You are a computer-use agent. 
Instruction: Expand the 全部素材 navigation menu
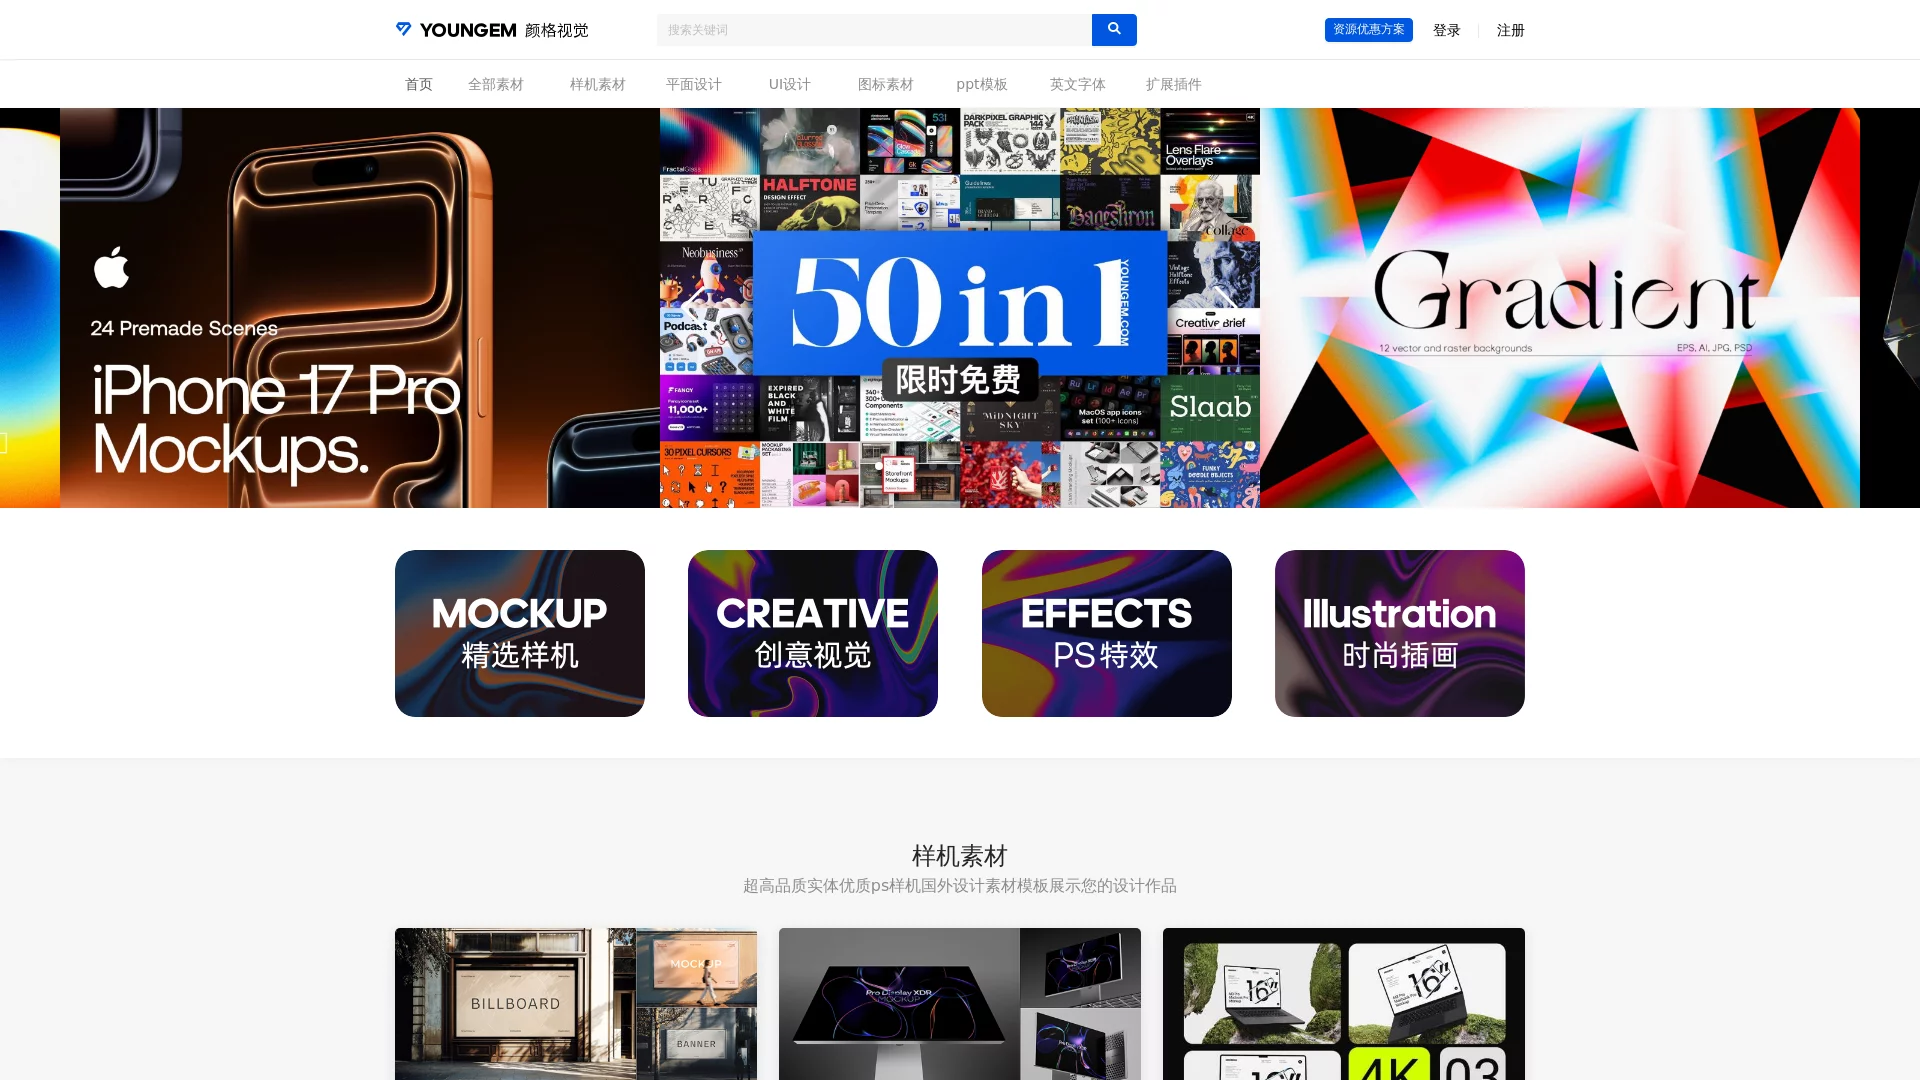pyautogui.click(x=496, y=84)
